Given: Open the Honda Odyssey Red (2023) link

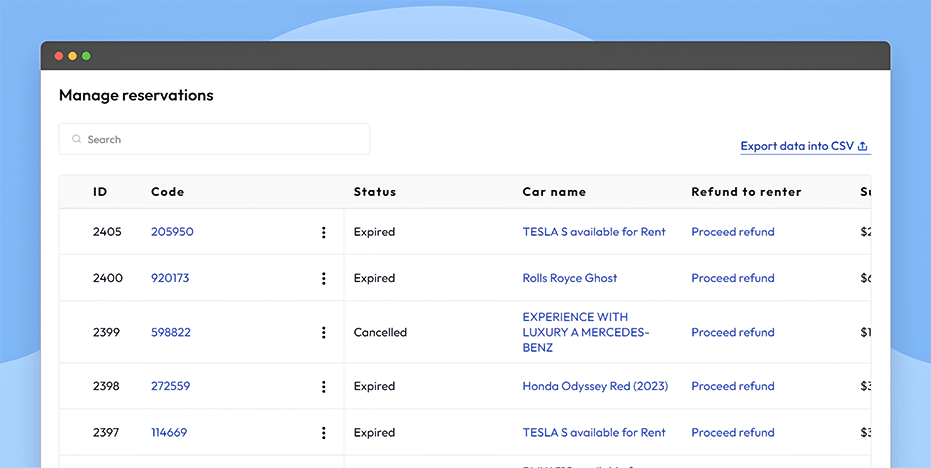Looking at the screenshot, I should coord(595,386).
